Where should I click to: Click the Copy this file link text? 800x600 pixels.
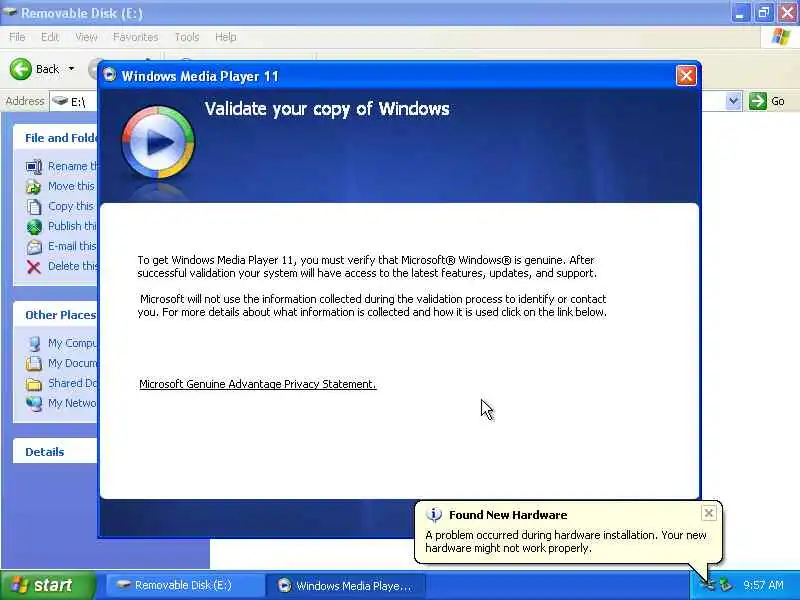point(72,206)
